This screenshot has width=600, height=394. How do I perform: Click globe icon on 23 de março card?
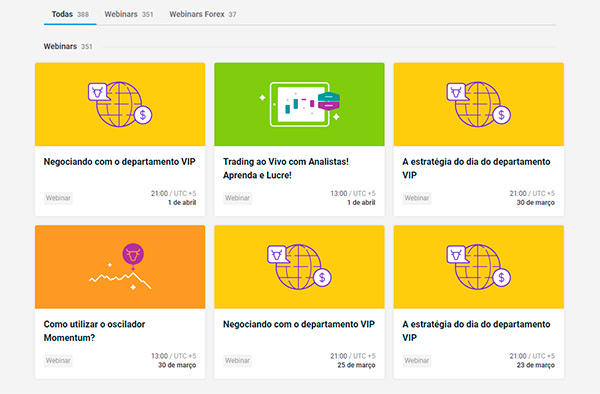point(478,267)
